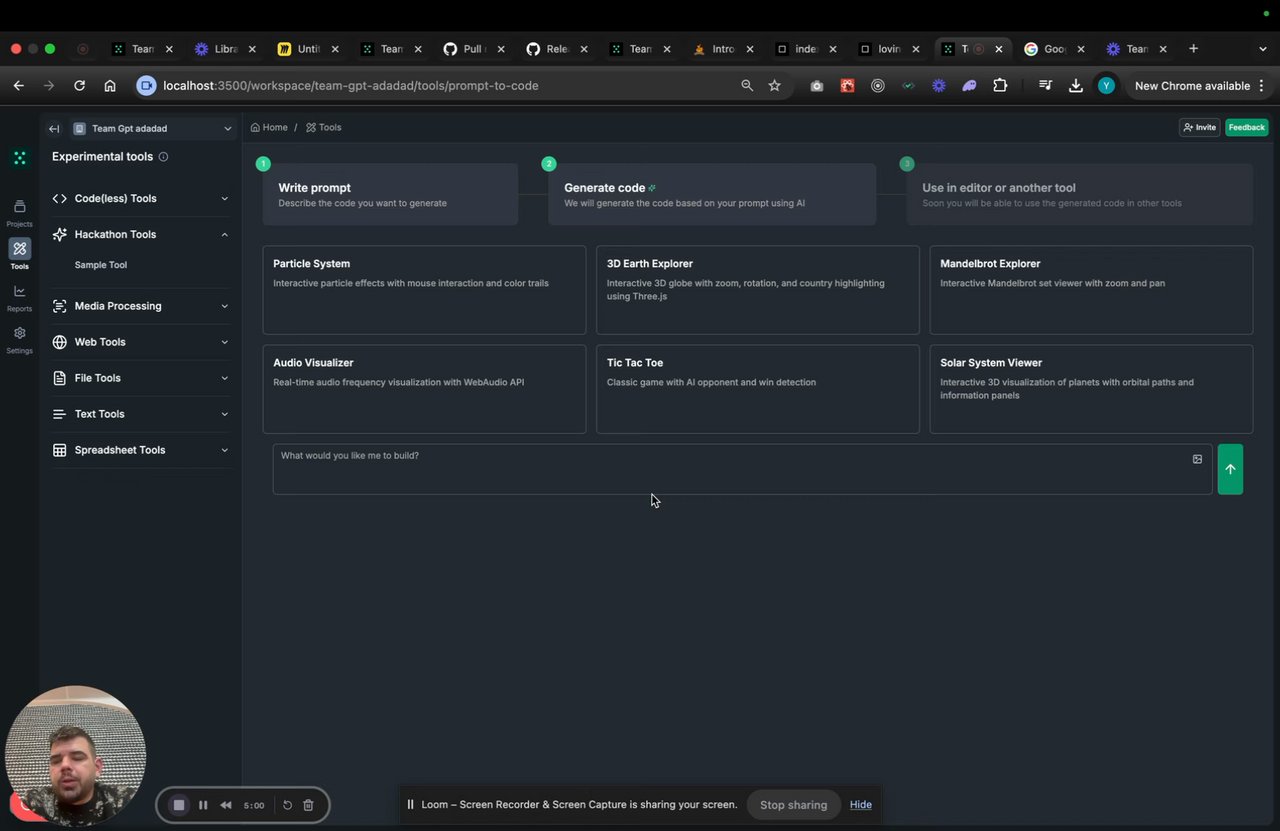Select the Particle System example card
The height and width of the screenshot is (831, 1280).
pos(424,290)
